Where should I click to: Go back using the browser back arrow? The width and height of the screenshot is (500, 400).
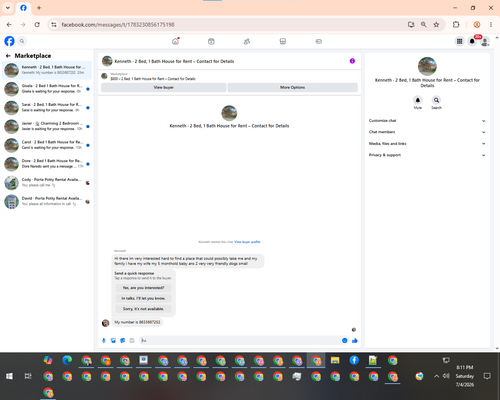(x=9, y=25)
